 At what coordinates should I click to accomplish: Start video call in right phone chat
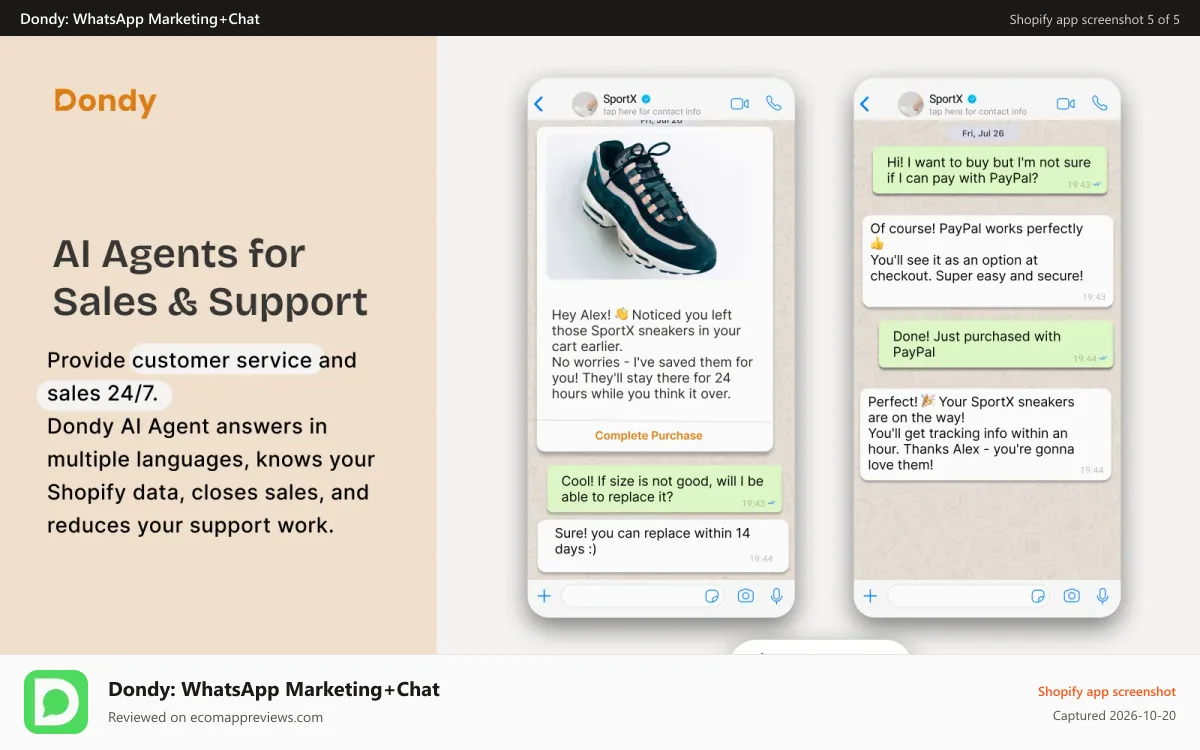[1066, 104]
